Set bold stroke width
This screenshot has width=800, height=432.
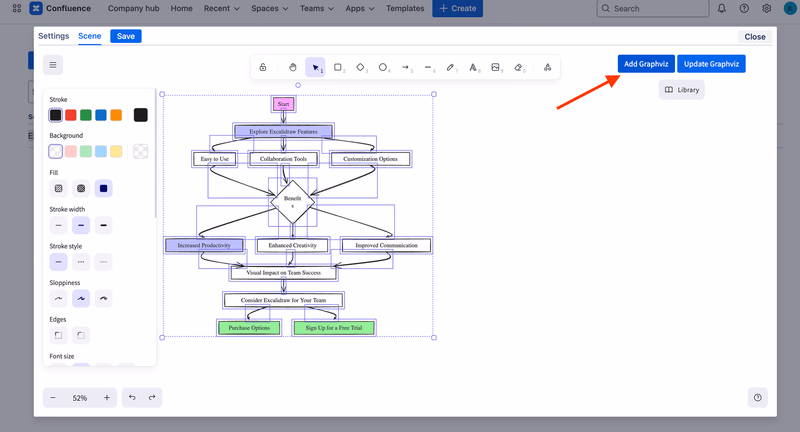[81, 225]
